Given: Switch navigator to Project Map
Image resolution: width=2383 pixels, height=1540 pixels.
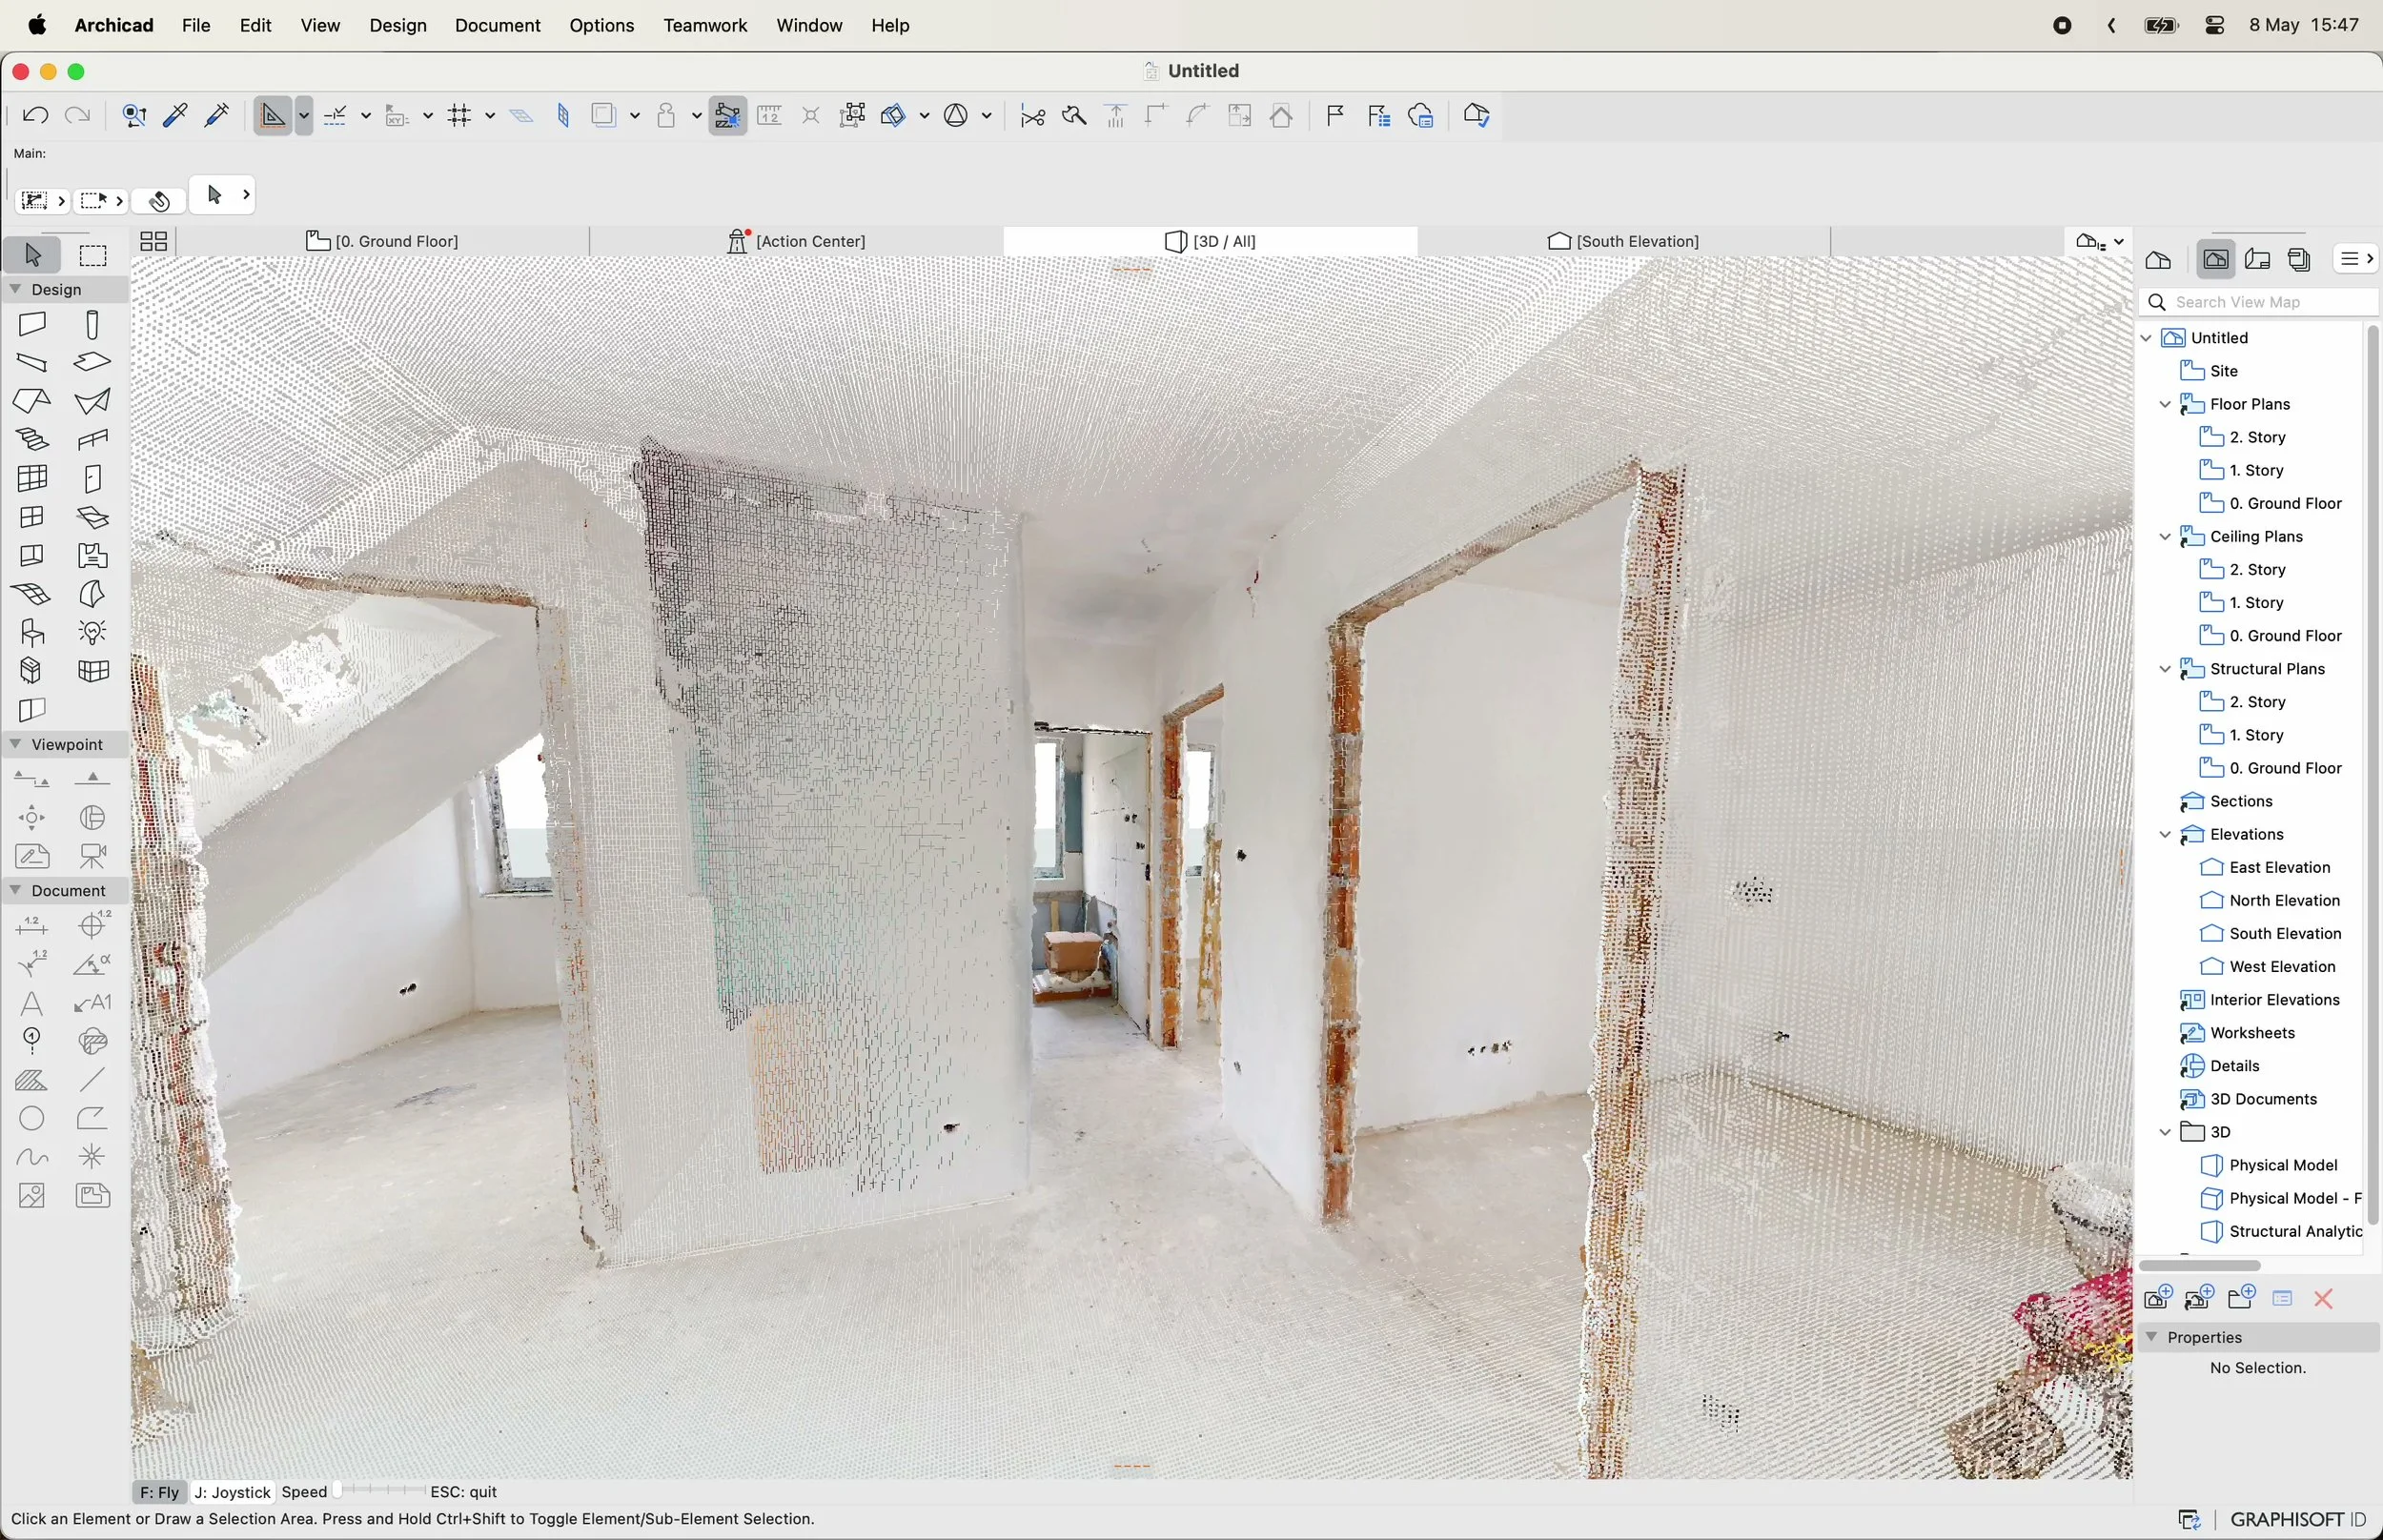Looking at the screenshot, I should coord(2158,260).
